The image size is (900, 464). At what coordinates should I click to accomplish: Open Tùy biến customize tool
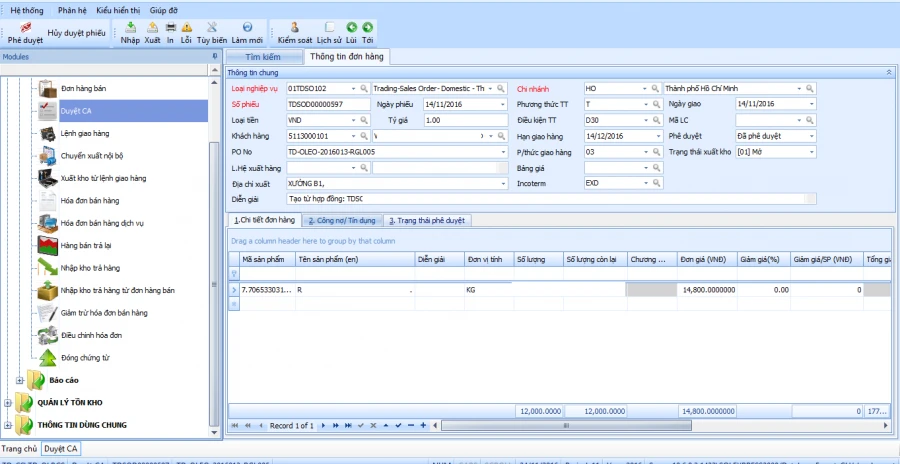tap(212, 33)
